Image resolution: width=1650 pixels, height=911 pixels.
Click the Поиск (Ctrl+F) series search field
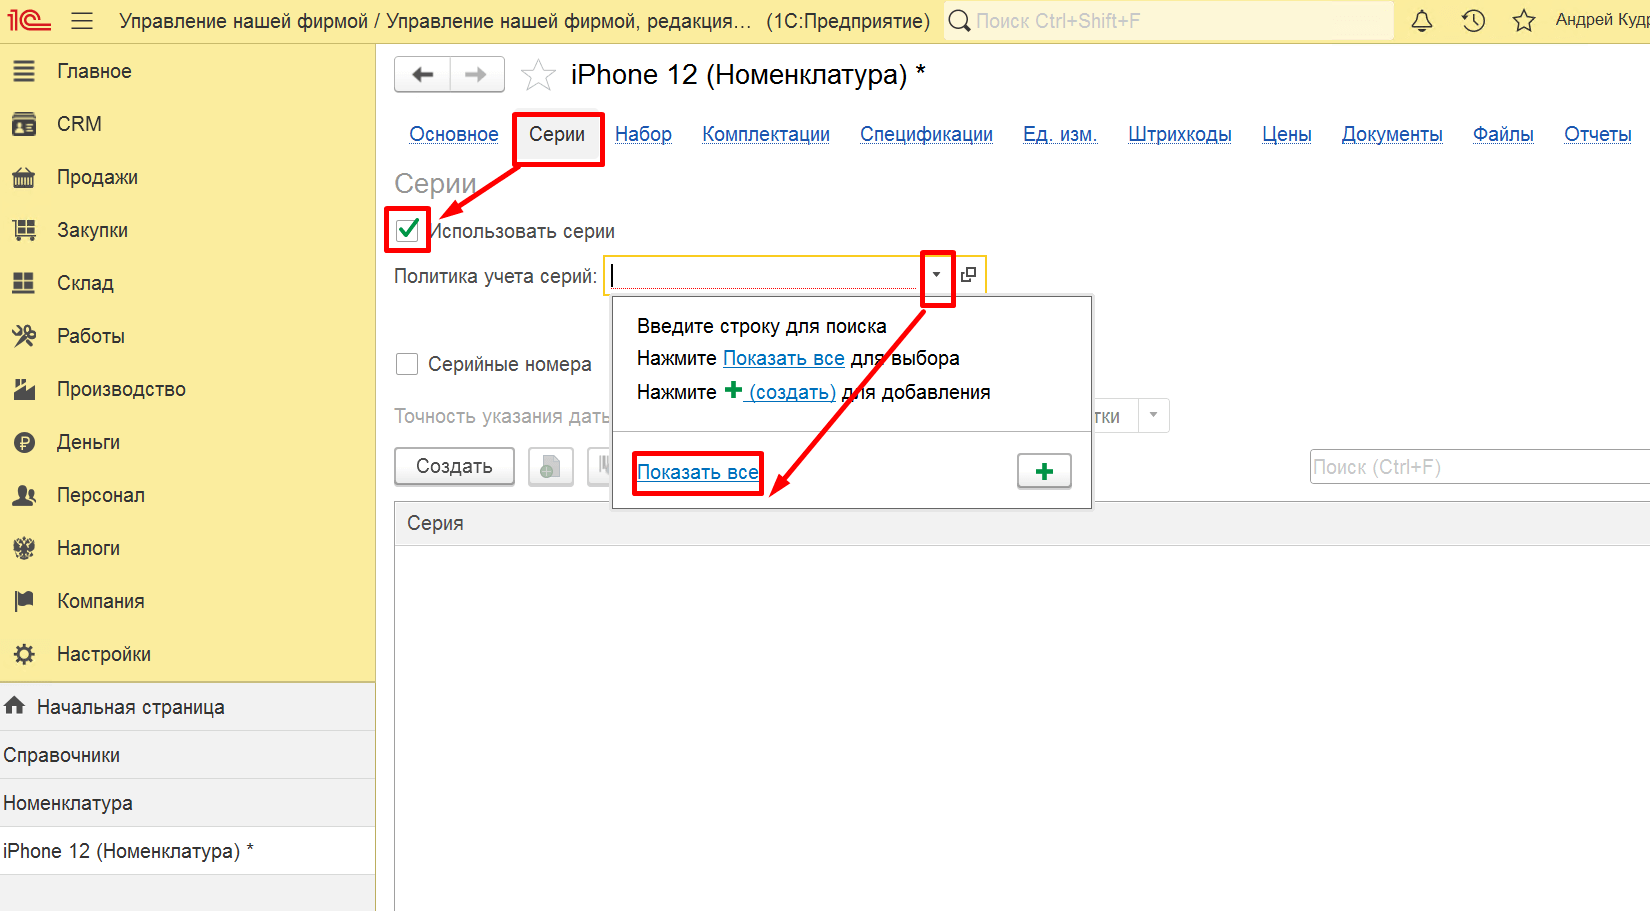(1480, 467)
